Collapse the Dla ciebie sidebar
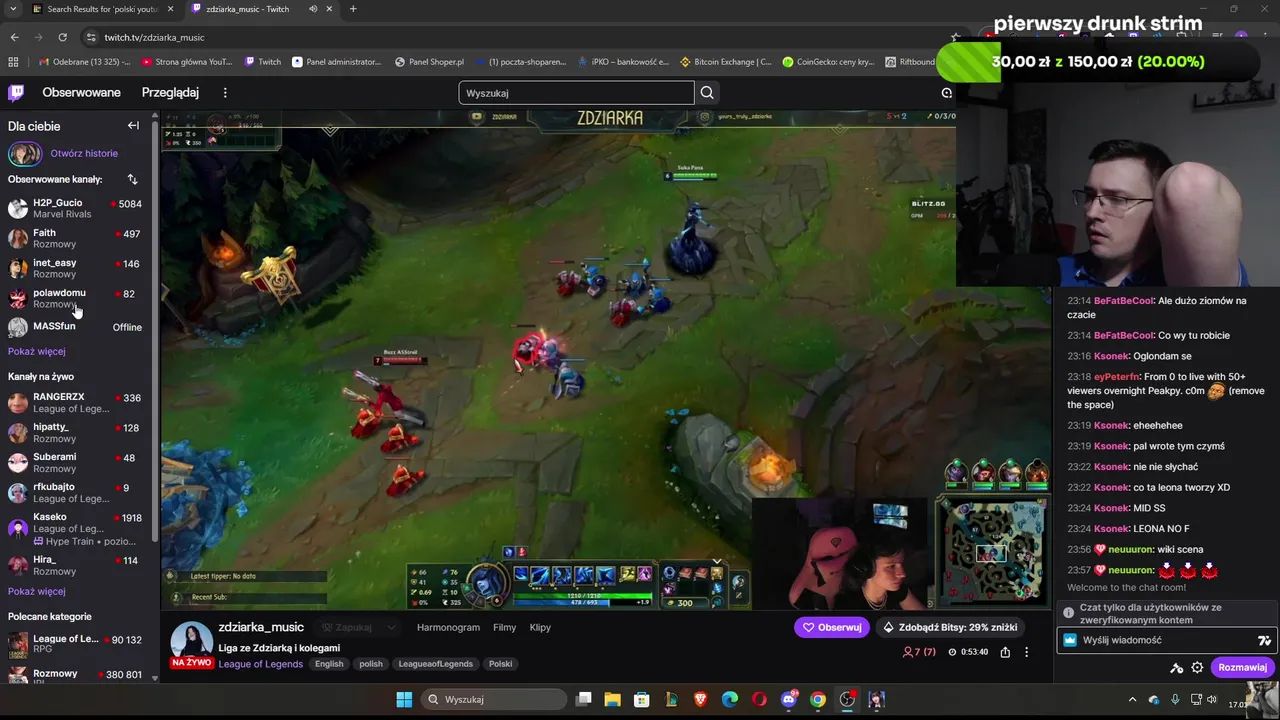This screenshot has width=1280, height=720. (133, 126)
